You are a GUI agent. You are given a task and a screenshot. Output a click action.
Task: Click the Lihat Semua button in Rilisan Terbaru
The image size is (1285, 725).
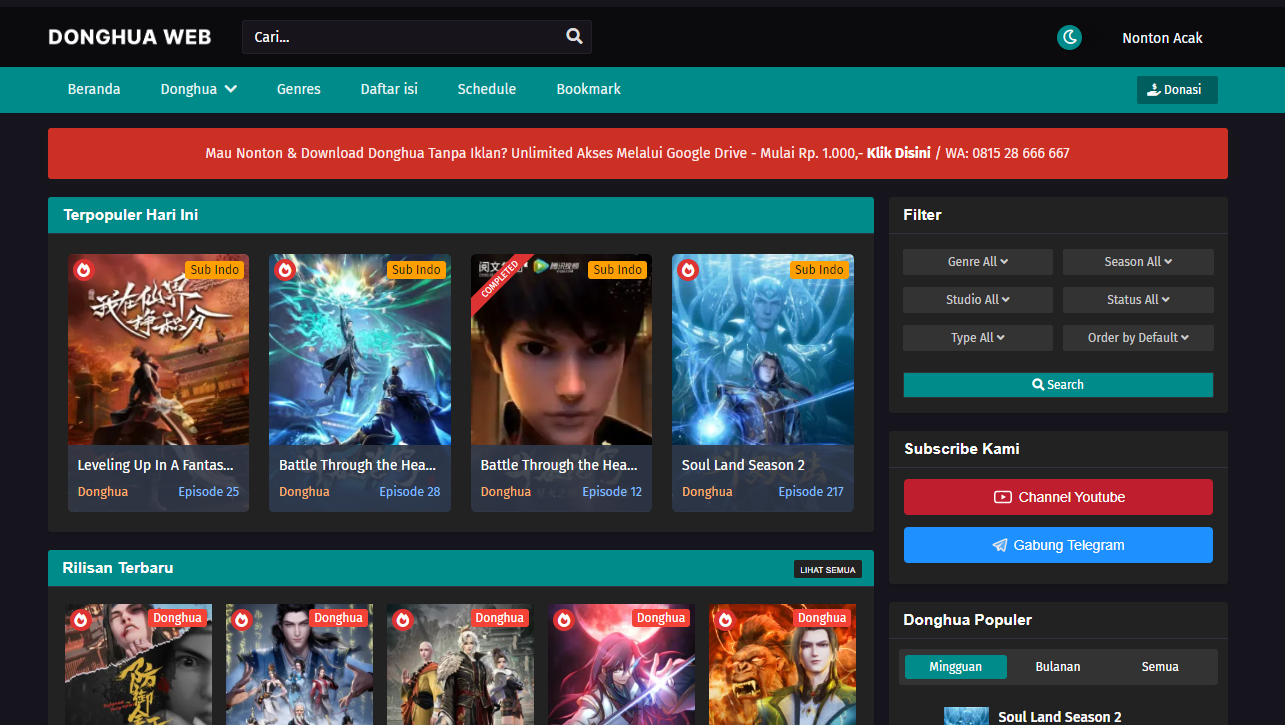827,569
